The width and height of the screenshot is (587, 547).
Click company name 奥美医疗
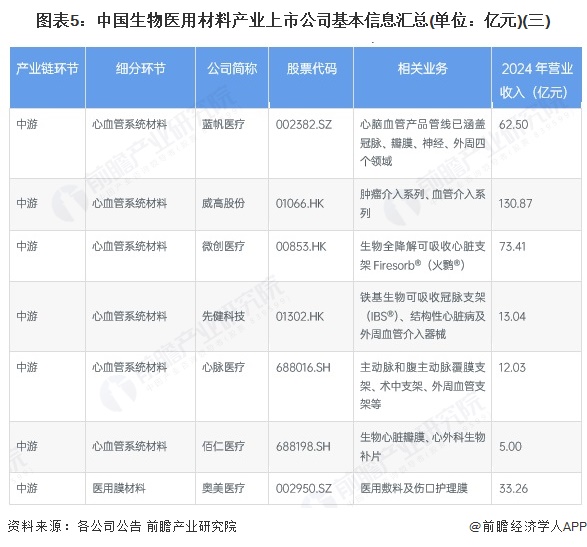[223, 488]
